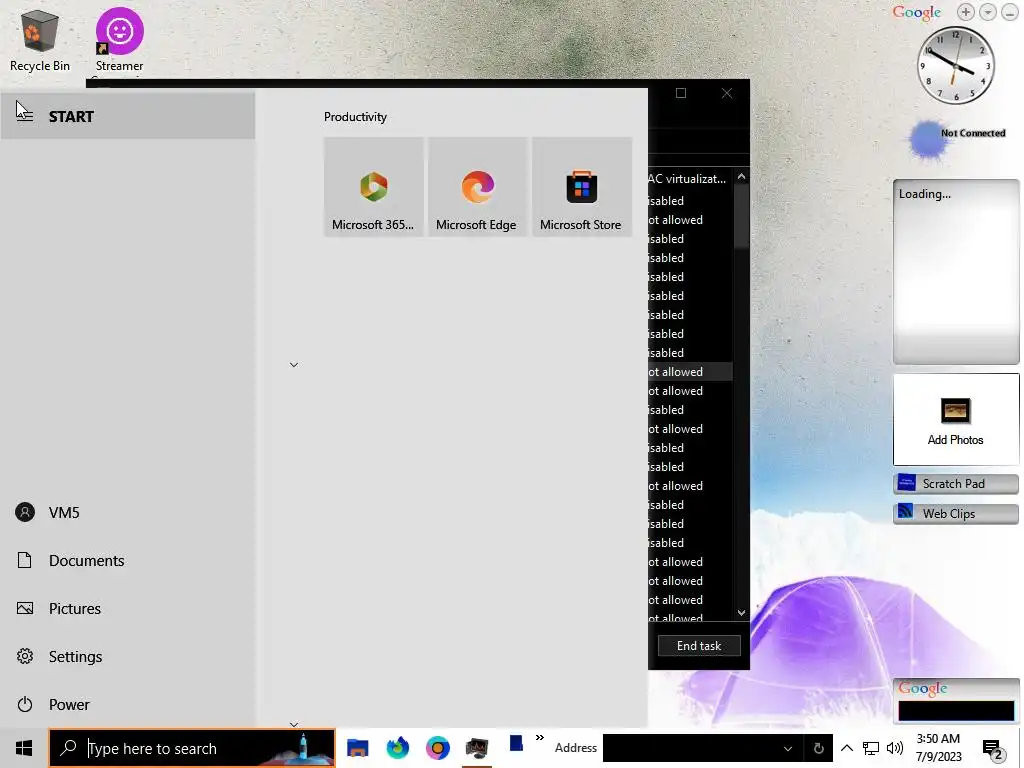Switch to Task Manager on the taskbar
The image size is (1024, 768).
point(477,748)
